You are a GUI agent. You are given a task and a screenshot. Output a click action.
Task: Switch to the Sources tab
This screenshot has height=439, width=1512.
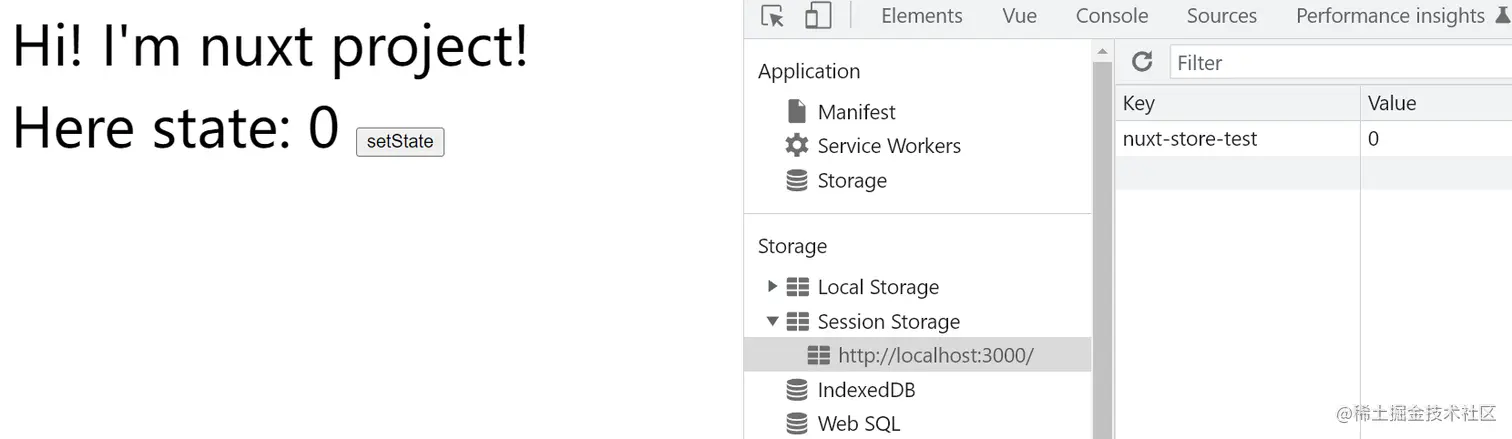pos(1221,16)
